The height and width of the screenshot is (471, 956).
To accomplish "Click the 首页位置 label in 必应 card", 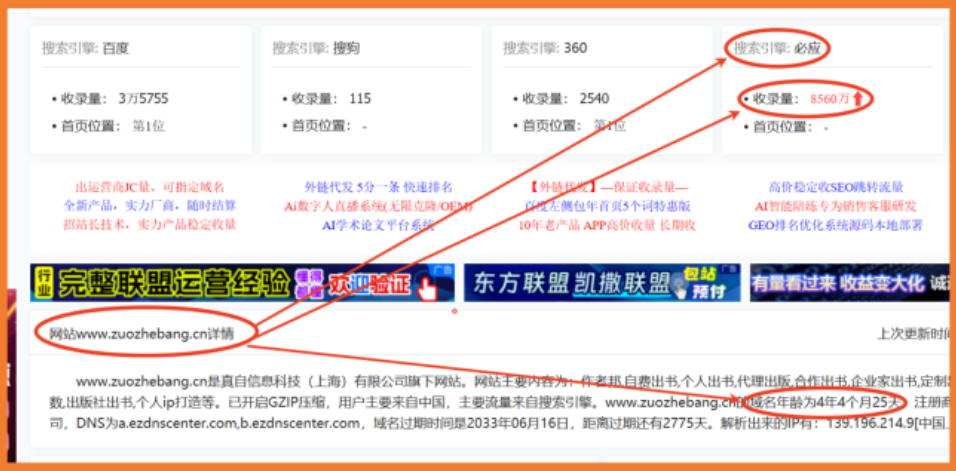I will point(783,127).
